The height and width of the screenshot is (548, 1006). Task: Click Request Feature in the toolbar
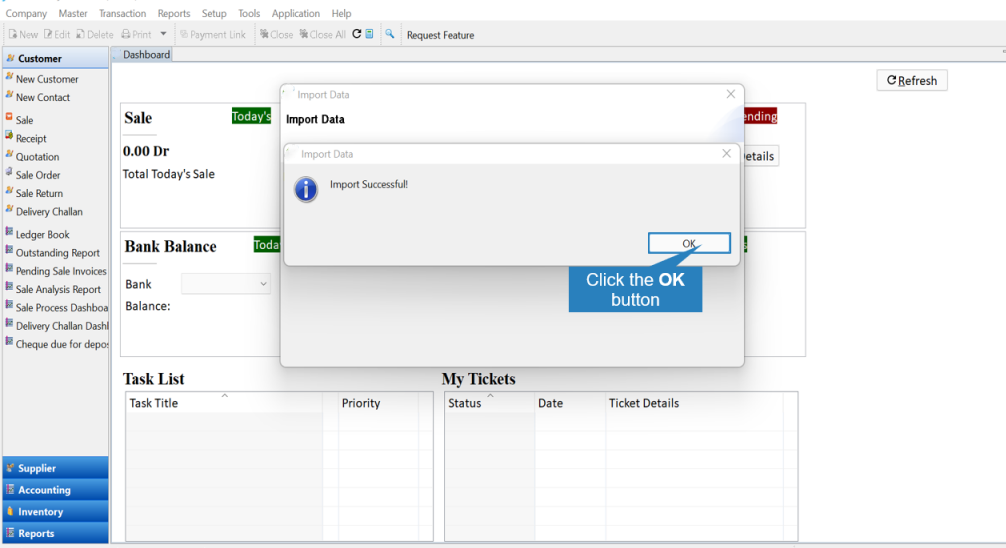tap(440, 35)
